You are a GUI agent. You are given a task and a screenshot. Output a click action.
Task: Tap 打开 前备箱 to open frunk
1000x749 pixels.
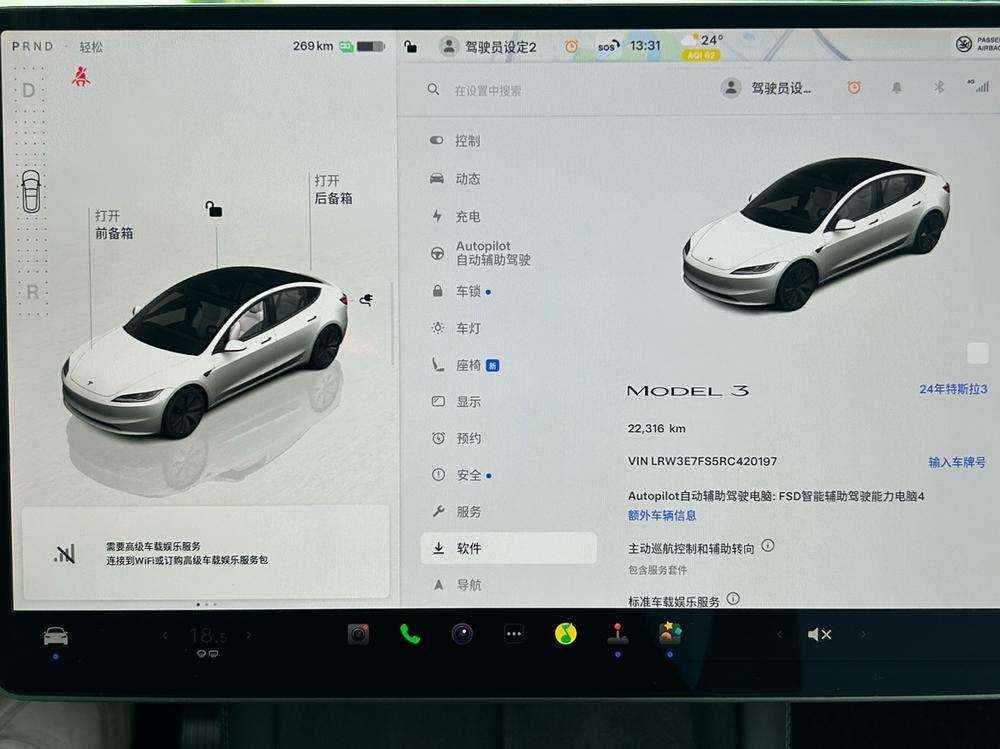click(x=114, y=225)
